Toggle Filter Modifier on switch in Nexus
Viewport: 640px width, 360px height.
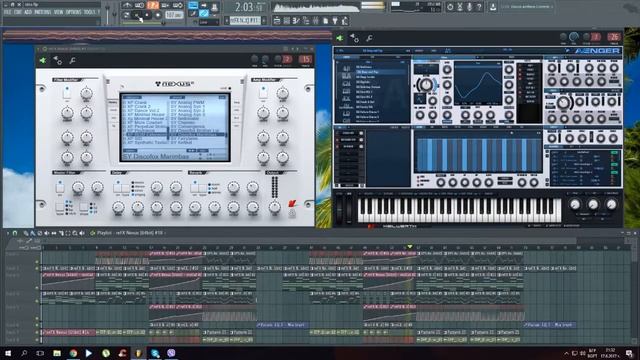67,93
